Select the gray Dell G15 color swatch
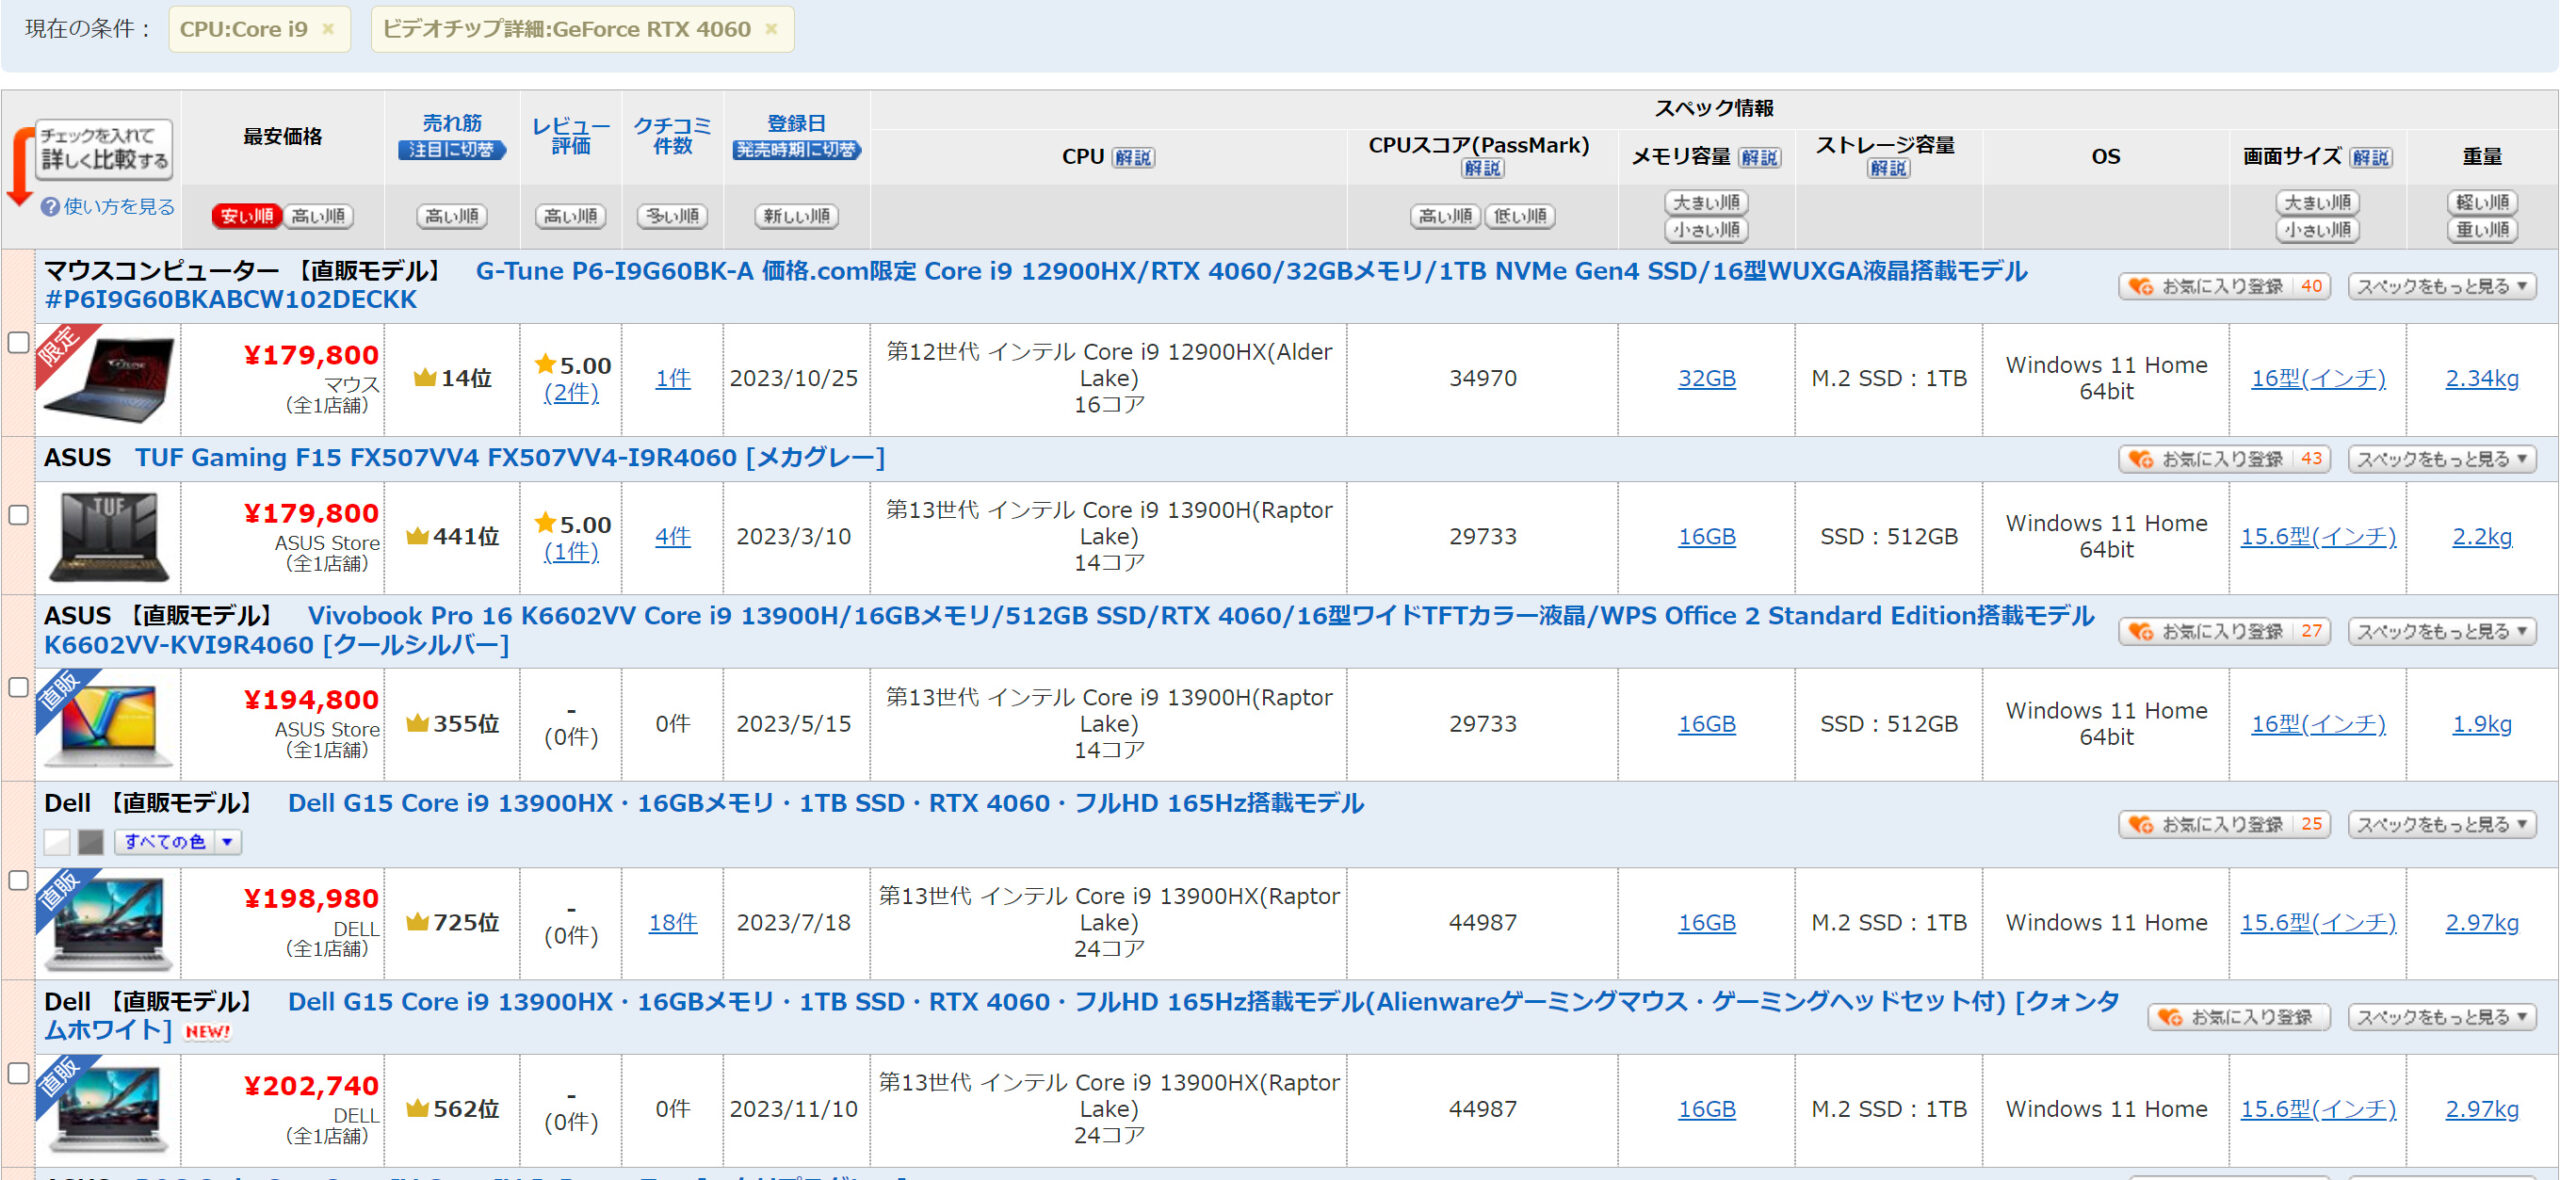Screen dimensions: 2560x1180 91,842
